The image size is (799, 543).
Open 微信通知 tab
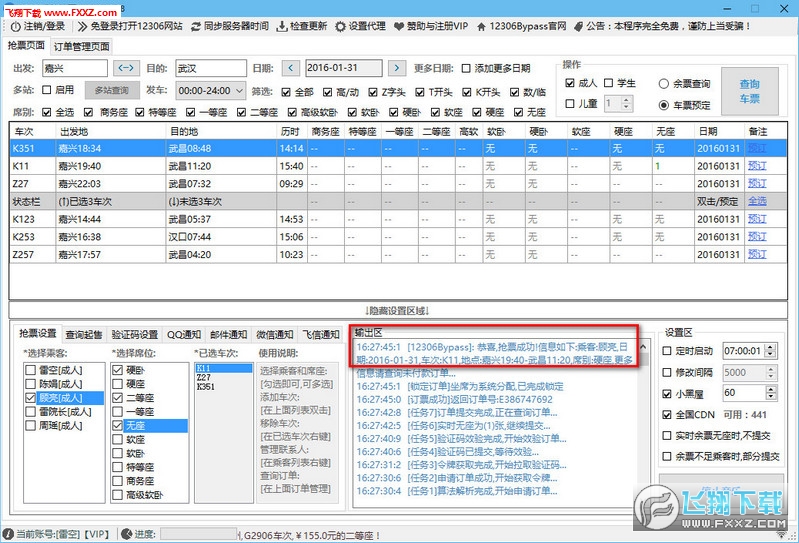275,335
